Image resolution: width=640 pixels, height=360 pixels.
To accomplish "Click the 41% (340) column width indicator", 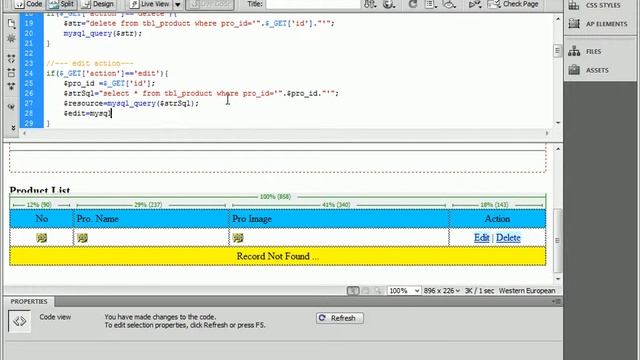I will pos(336,204).
